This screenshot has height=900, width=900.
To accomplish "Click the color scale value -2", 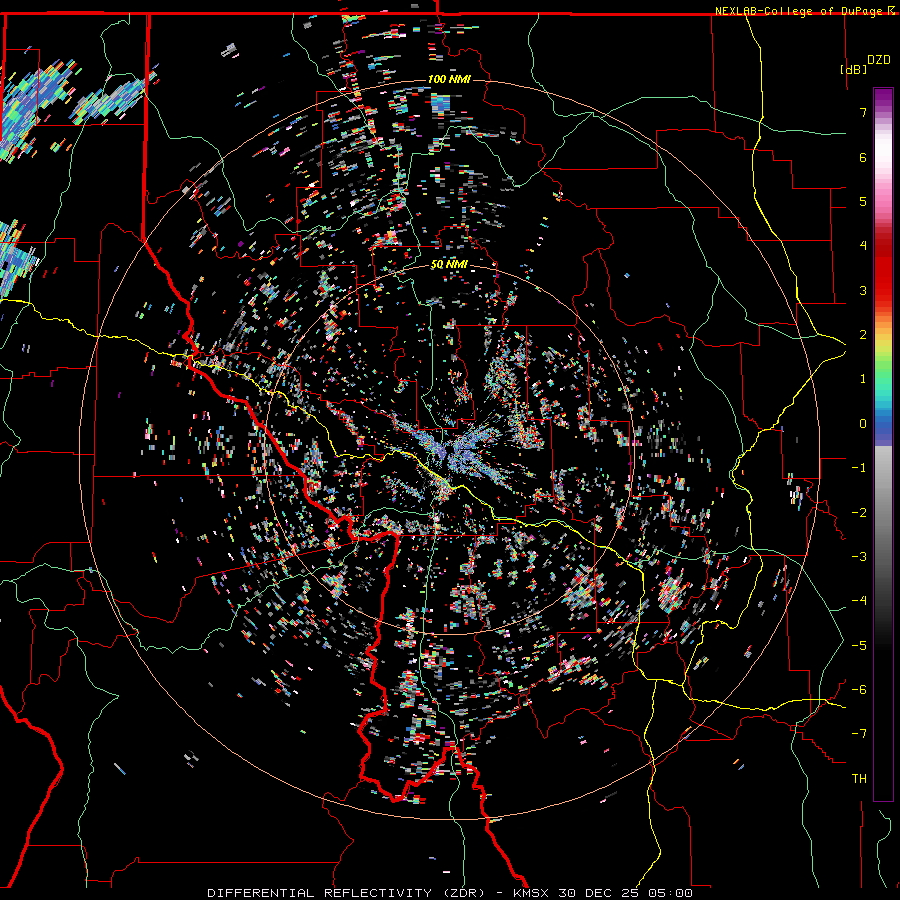I will [859, 513].
